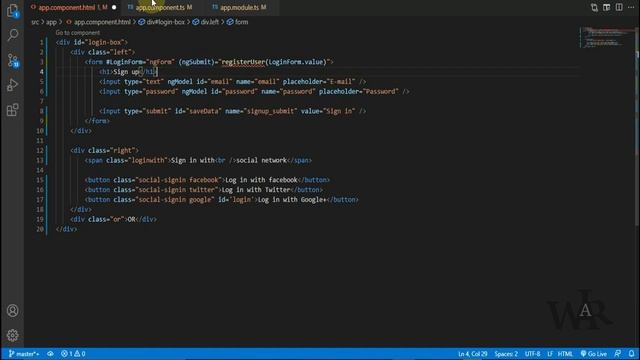Click the master branch indicator in the status bar
This screenshot has height=360, width=640.
click(x=24, y=354)
